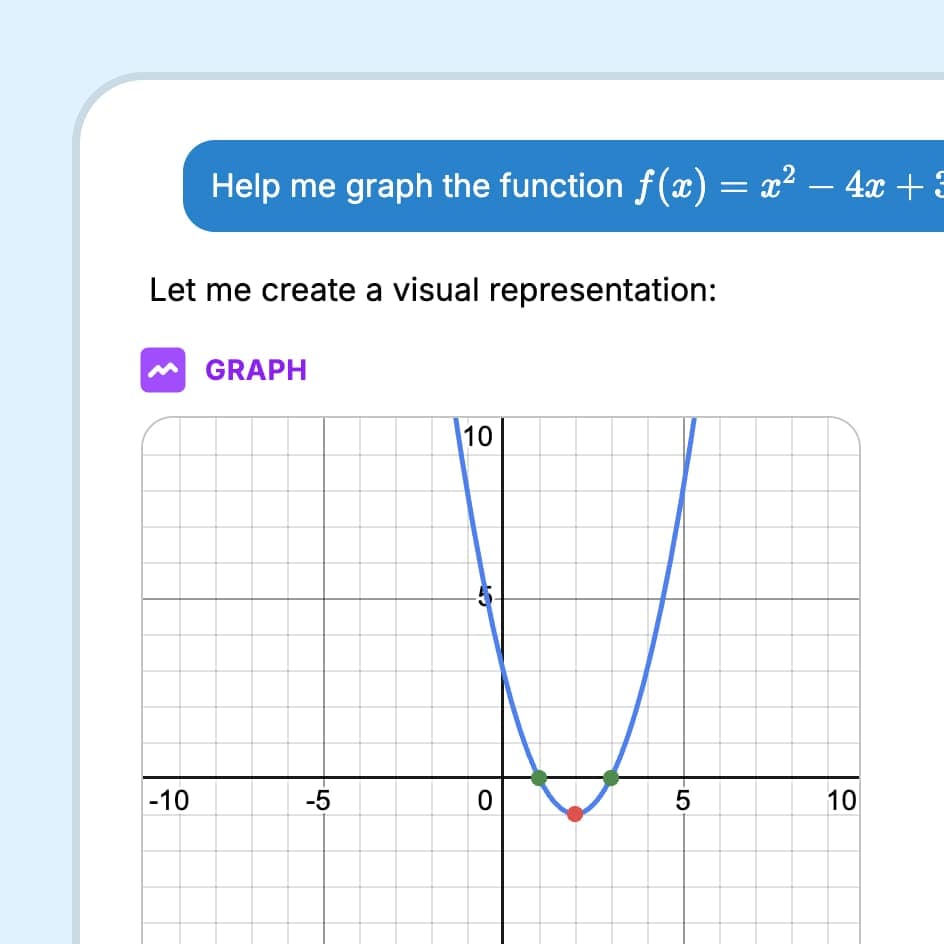Click the 0 origin label
Image resolution: width=944 pixels, height=944 pixels.
[x=485, y=800]
